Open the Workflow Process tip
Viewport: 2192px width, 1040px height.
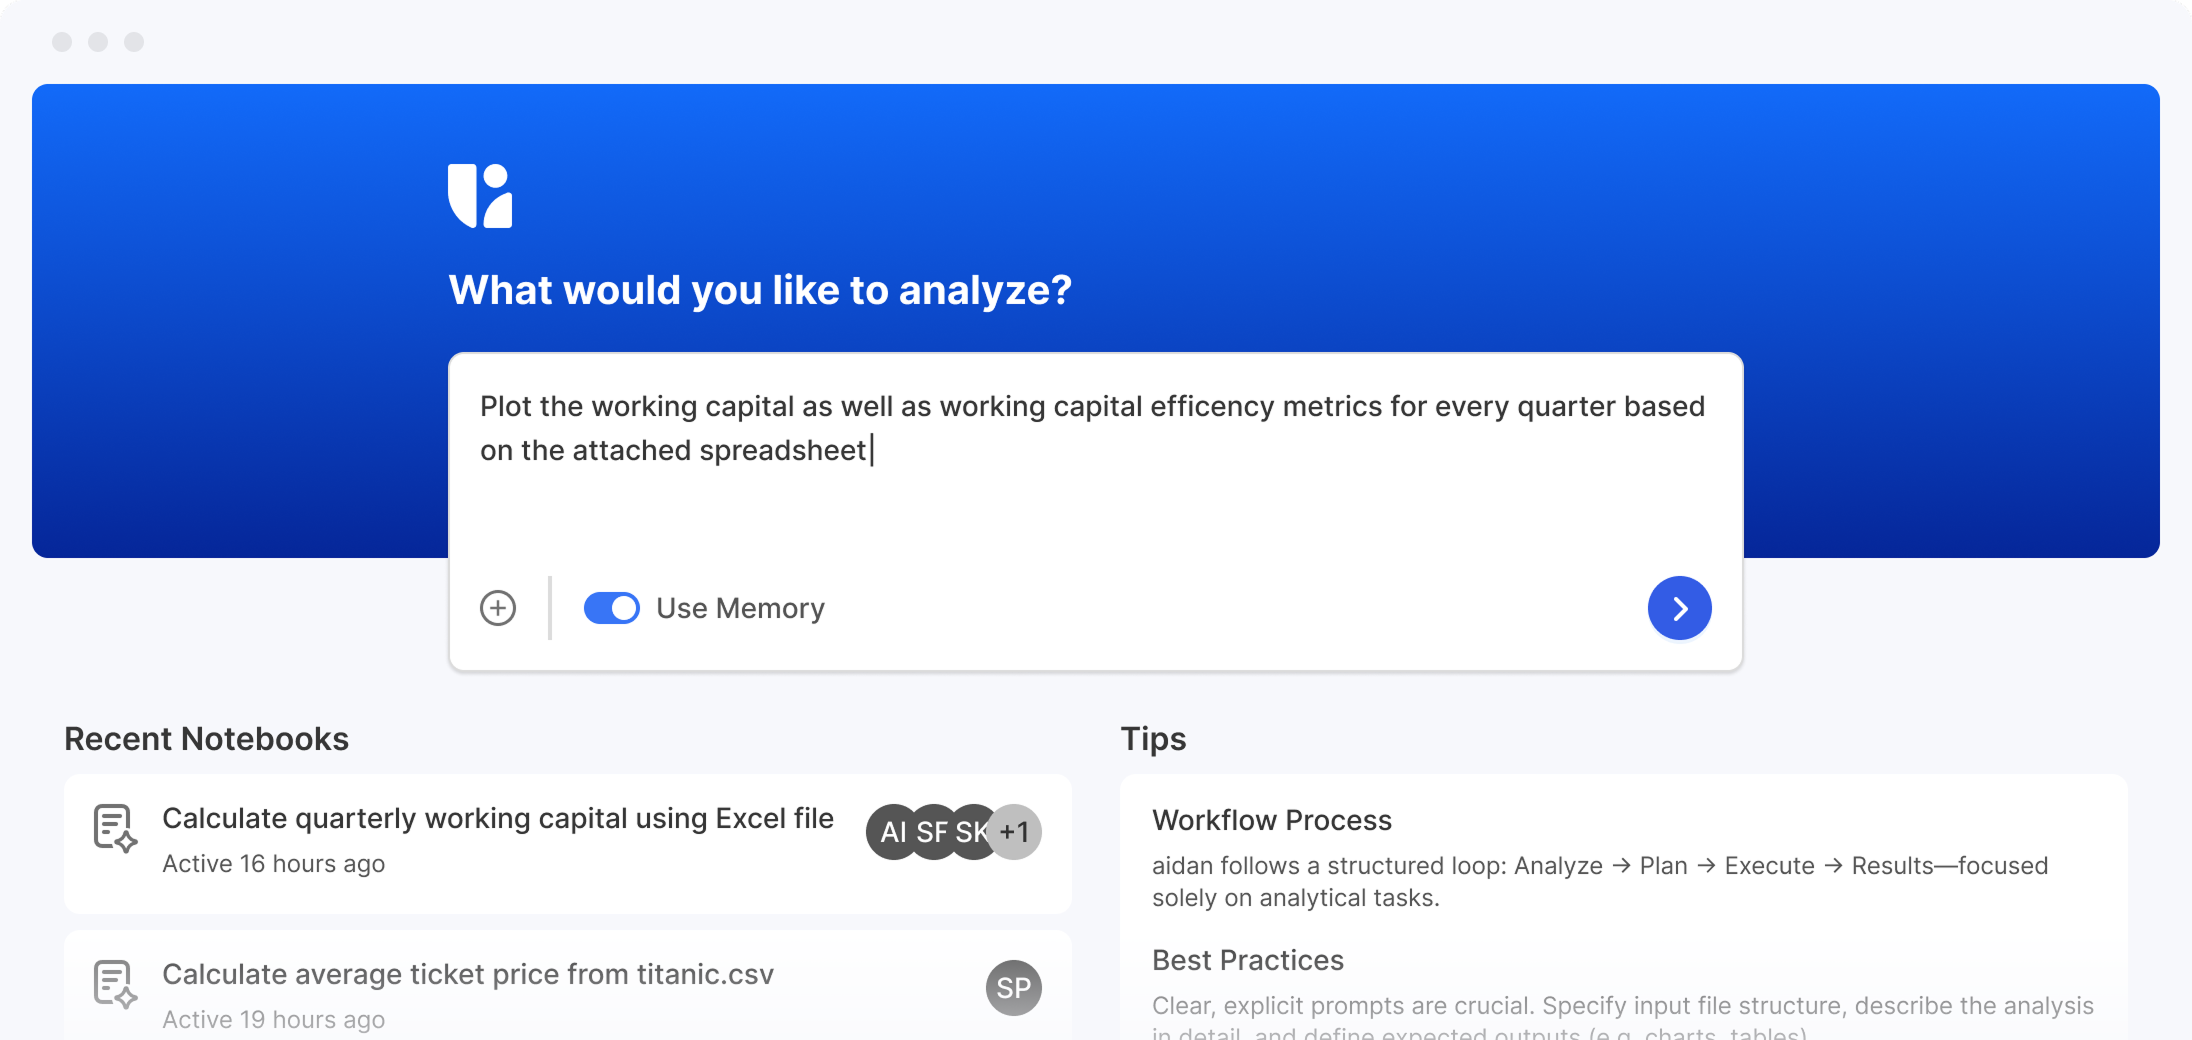pyautogui.click(x=1271, y=820)
